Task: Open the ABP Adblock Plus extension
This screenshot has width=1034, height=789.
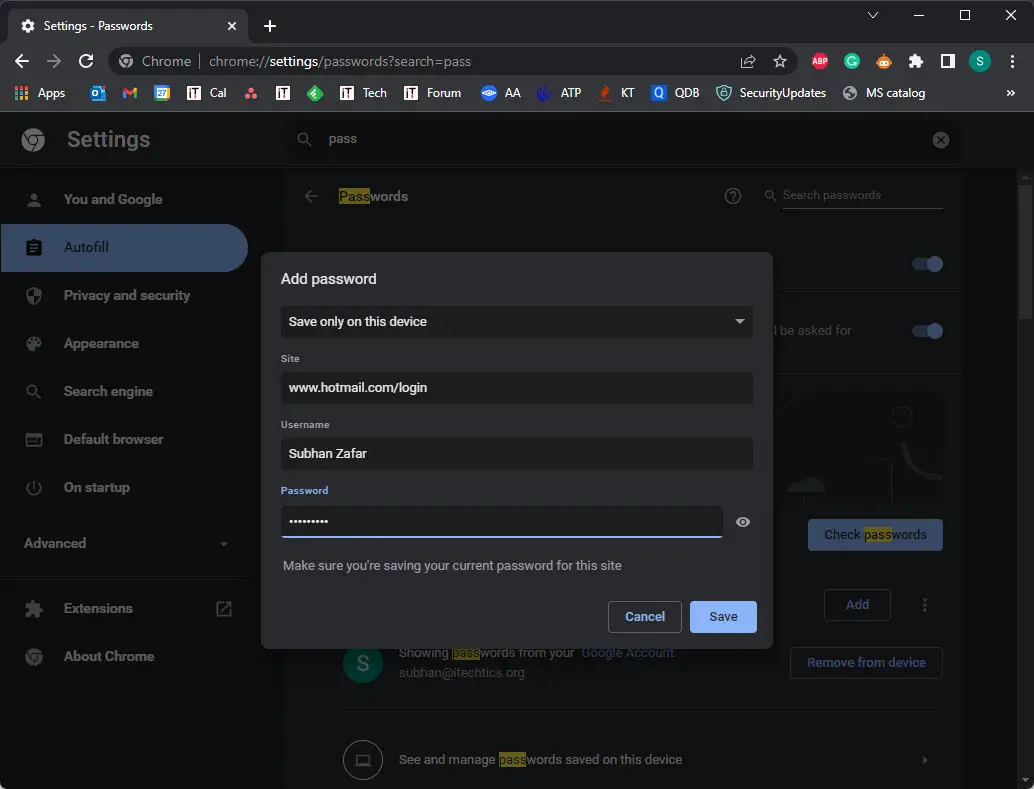Action: point(820,61)
